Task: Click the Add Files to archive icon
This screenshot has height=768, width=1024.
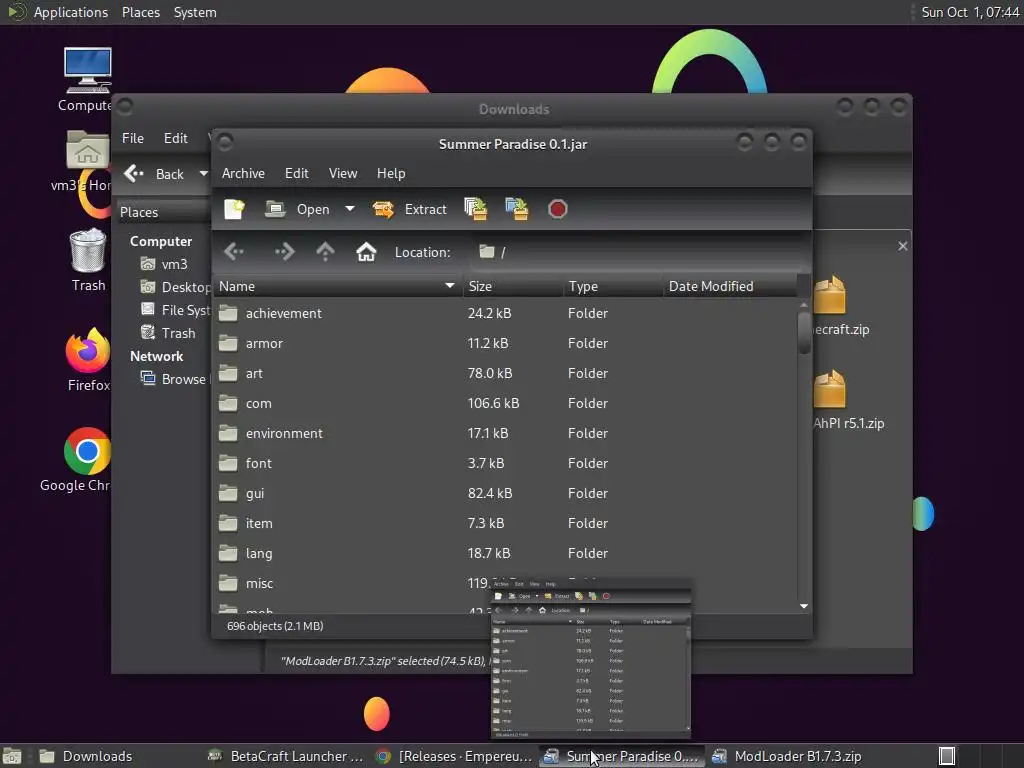Action: pyautogui.click(x=475, y=209)
